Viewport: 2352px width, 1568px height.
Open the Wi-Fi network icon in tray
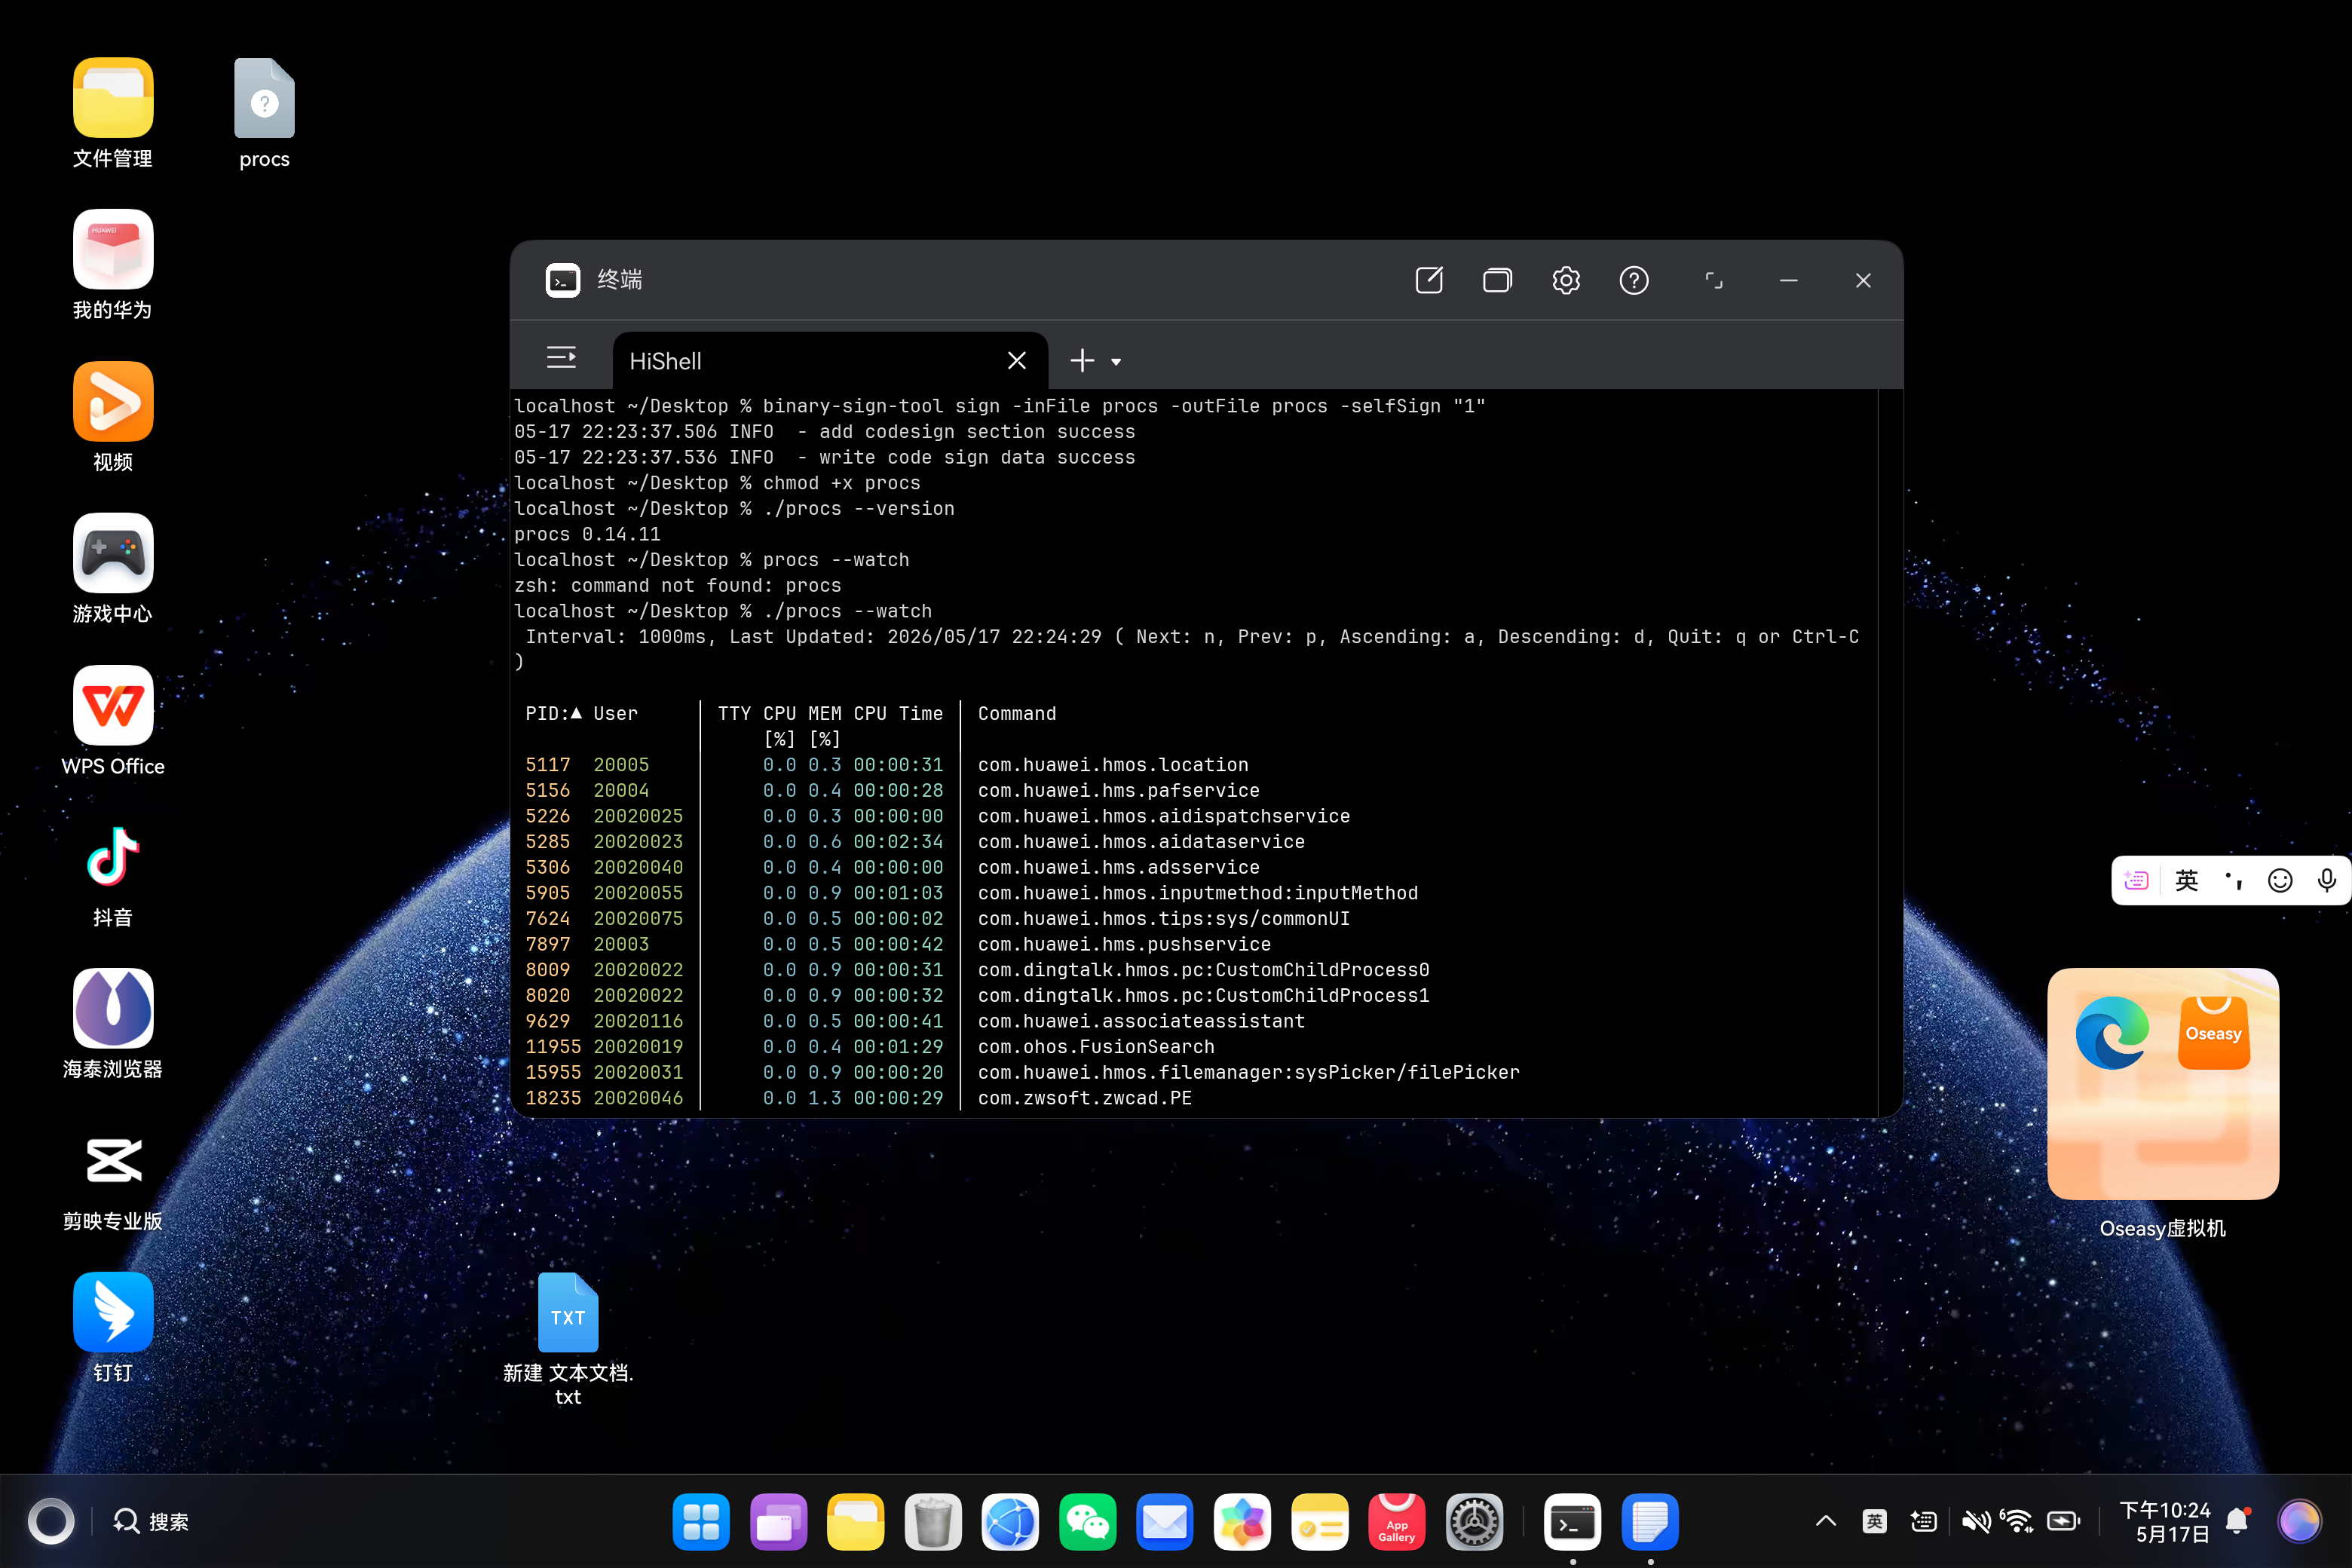[x=2017, y=1521]
